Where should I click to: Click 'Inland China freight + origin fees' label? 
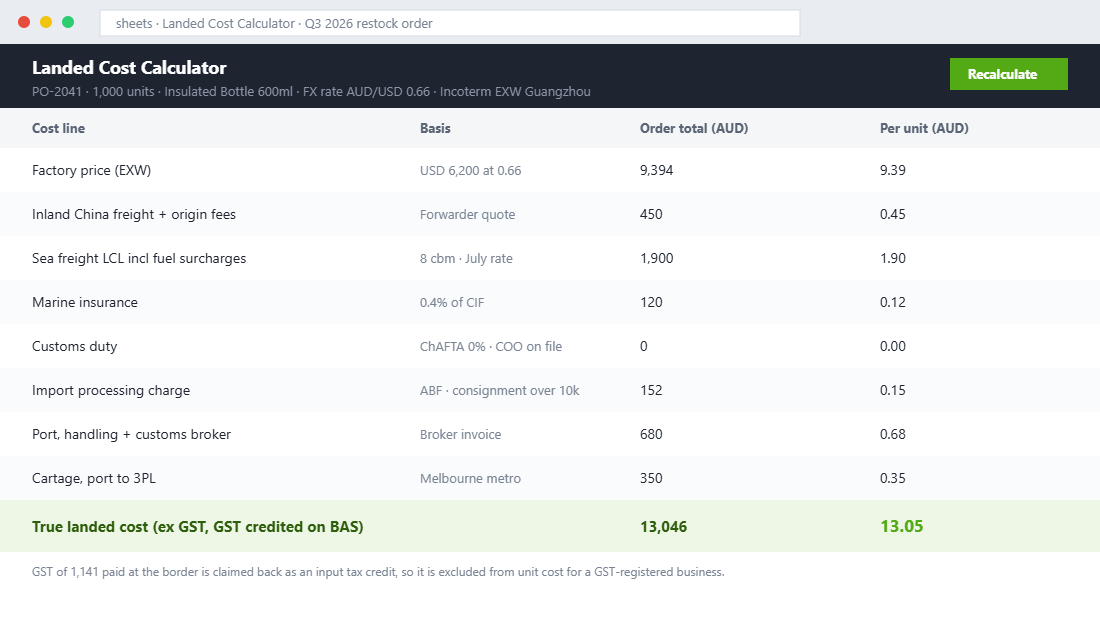(133, 215)
